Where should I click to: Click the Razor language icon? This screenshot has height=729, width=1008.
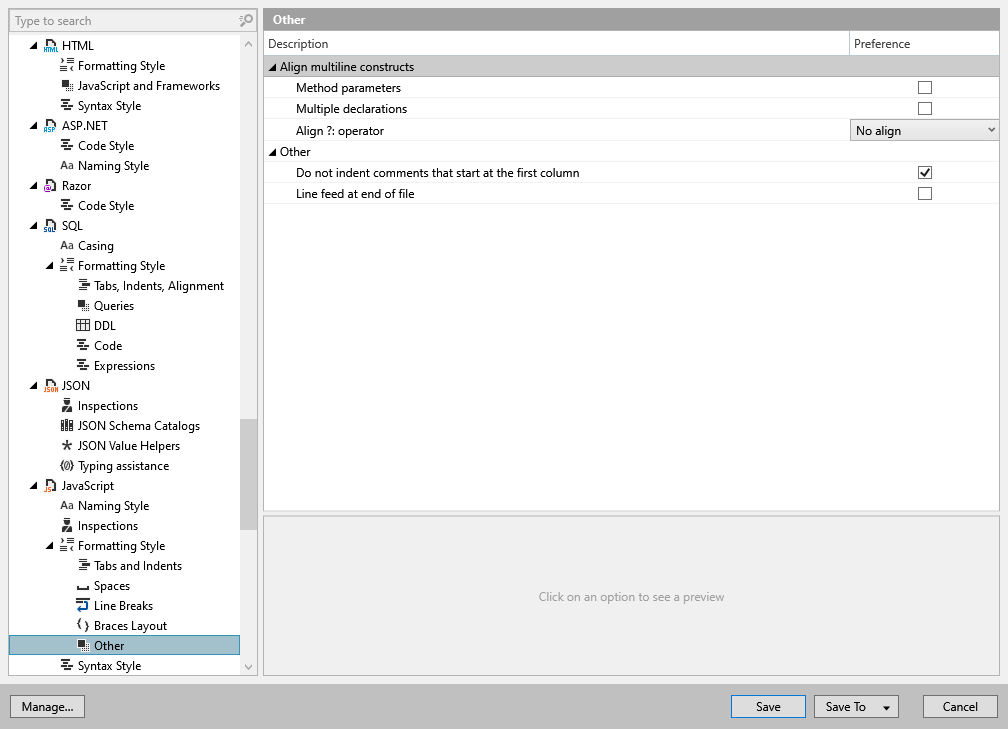(x=50, y=186)
